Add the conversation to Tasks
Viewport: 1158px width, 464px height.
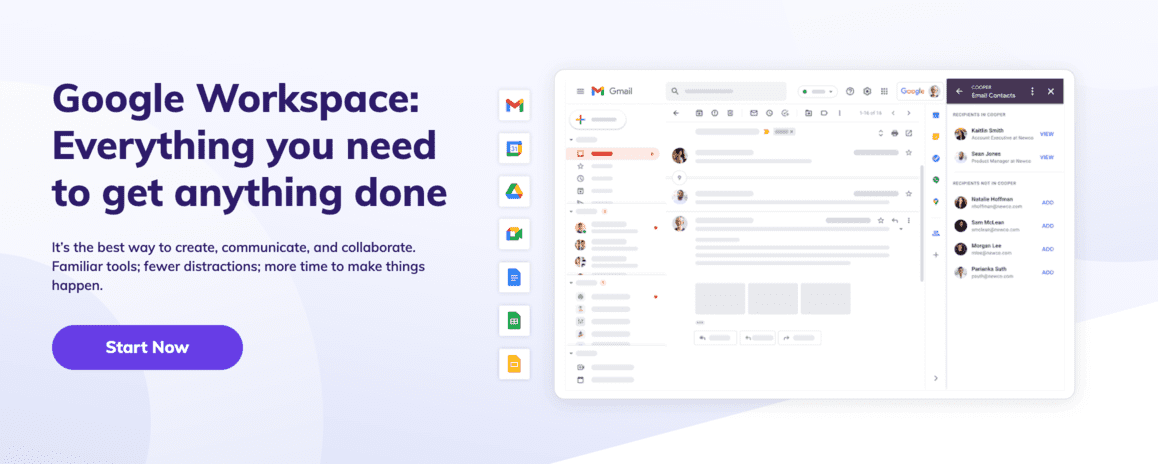pos(784,113)
